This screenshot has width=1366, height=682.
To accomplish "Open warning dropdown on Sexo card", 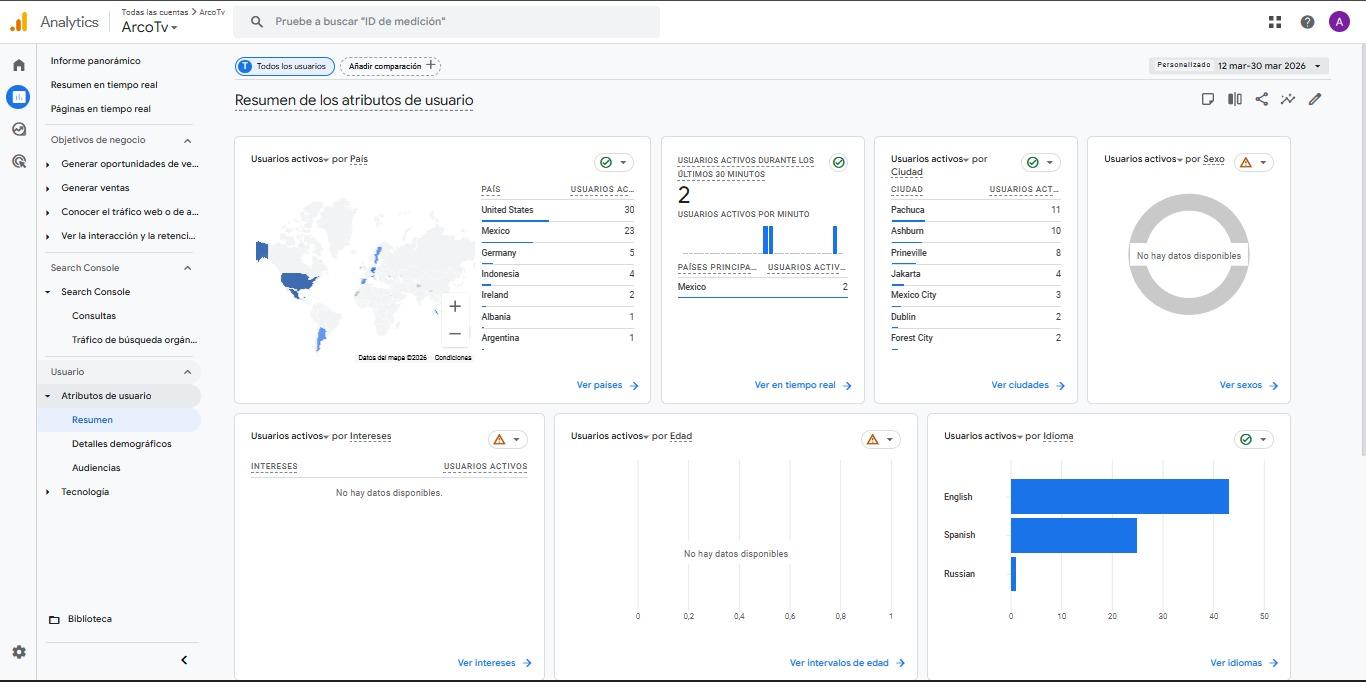I will click(1254, 162).
